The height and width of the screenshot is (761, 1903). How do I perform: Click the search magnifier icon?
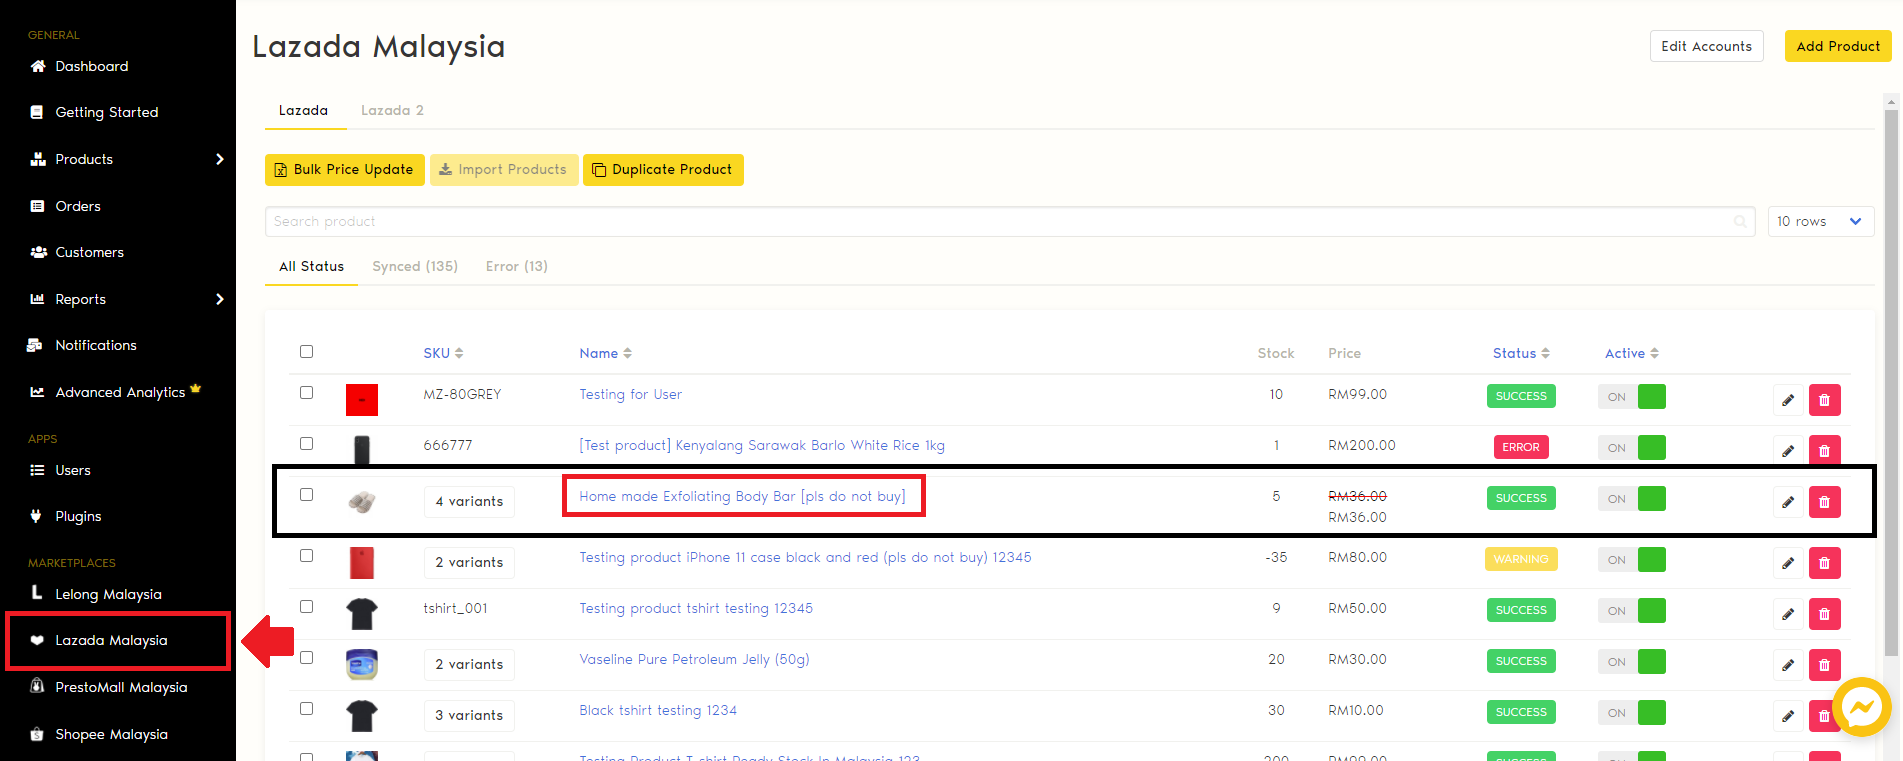pos(1741,222)
